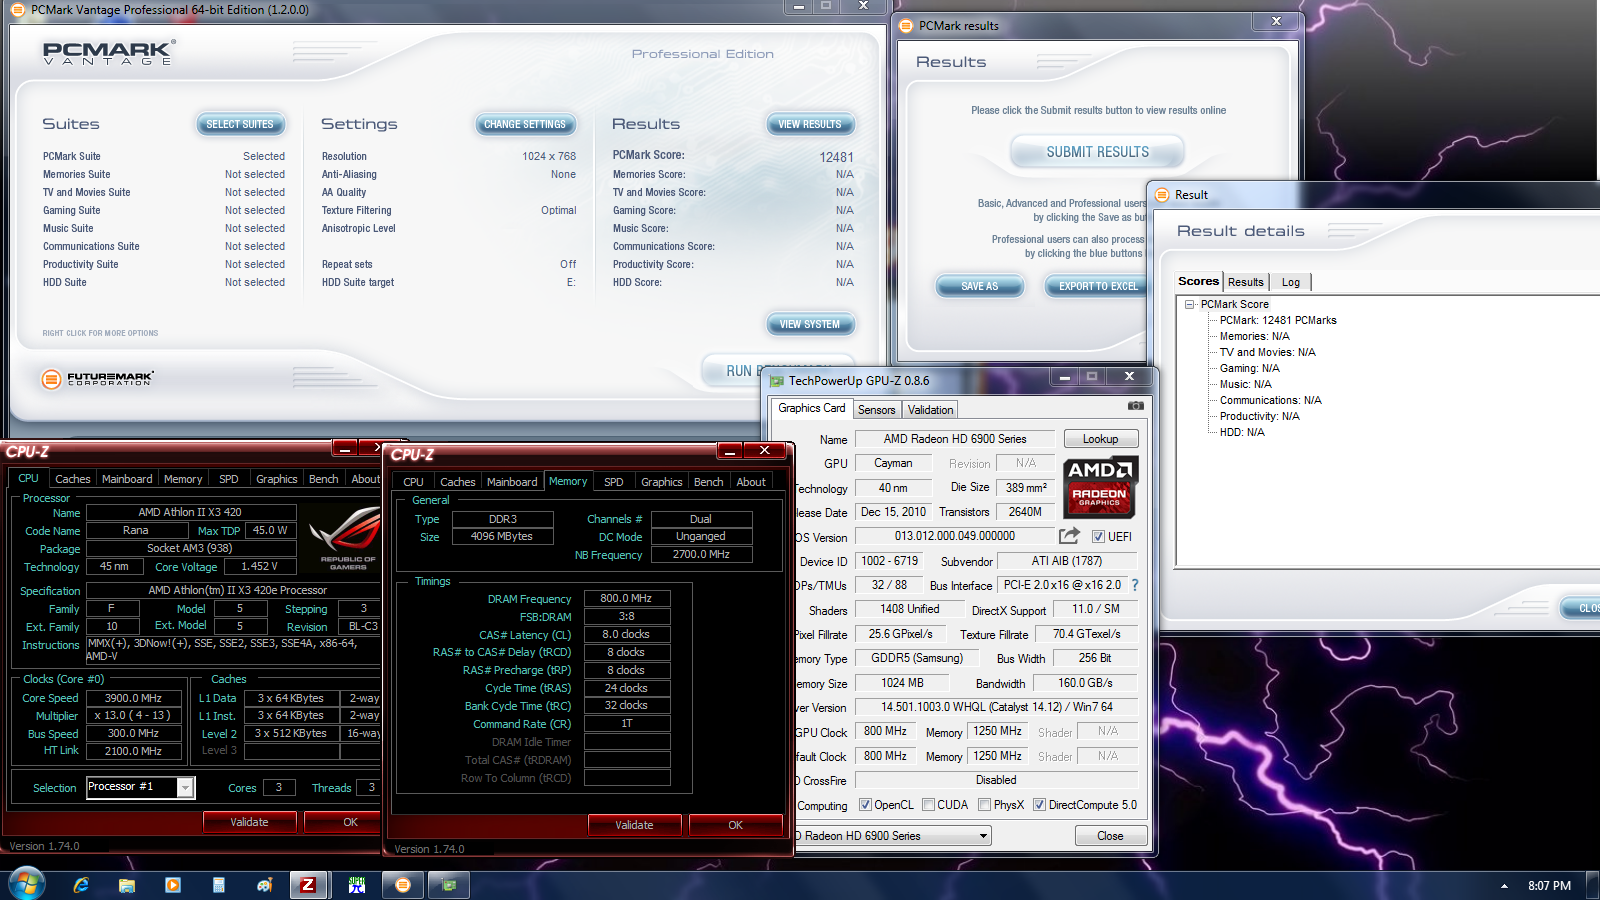The height and width of the screenshot is (906, 1602).
Task: Click the Lookup button in GPU-Z
Action: coord(1101,439)
